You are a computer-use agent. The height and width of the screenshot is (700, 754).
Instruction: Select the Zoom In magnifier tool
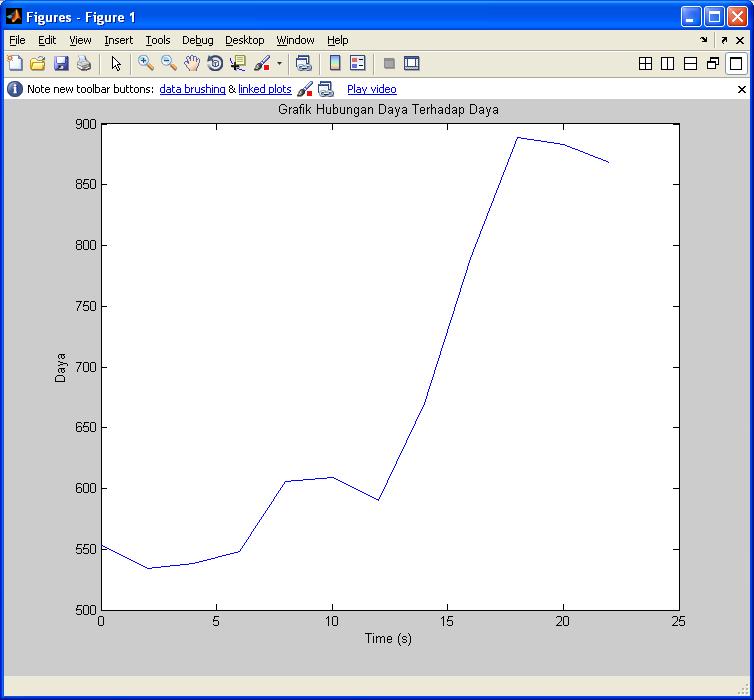click(x=146, y=64)
